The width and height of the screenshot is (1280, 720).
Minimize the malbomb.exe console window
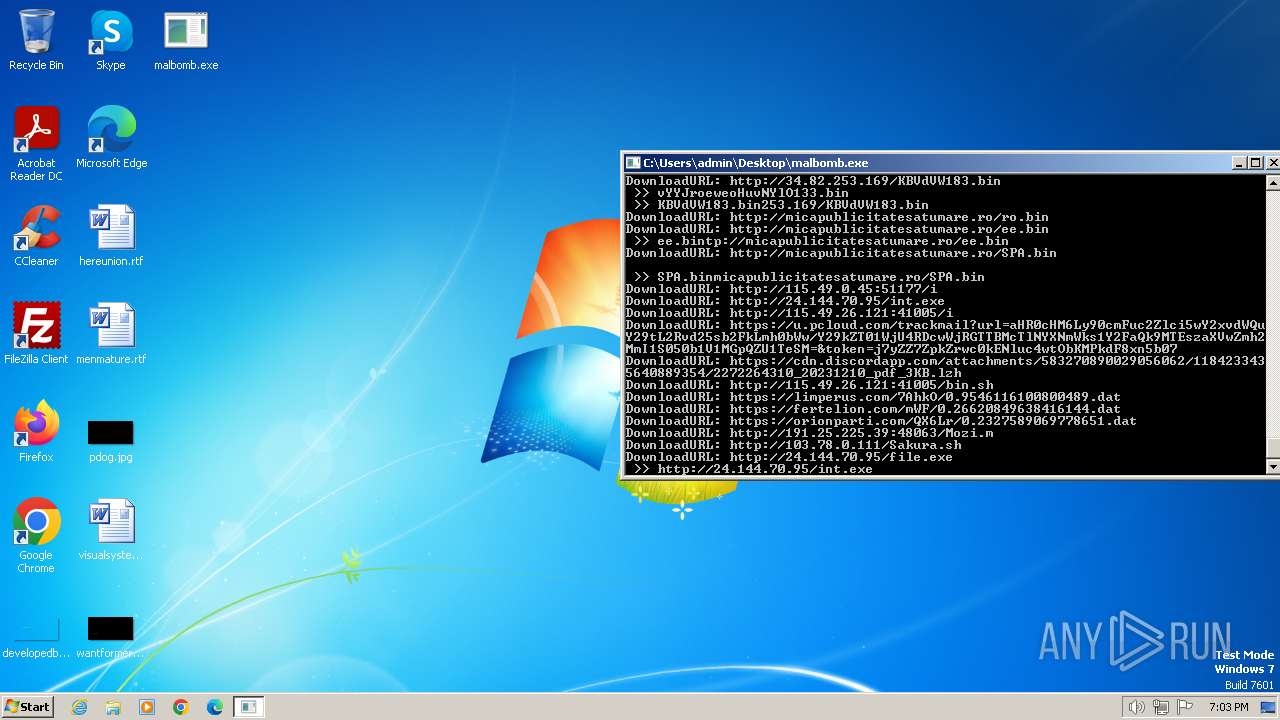tap(1239, 163)
